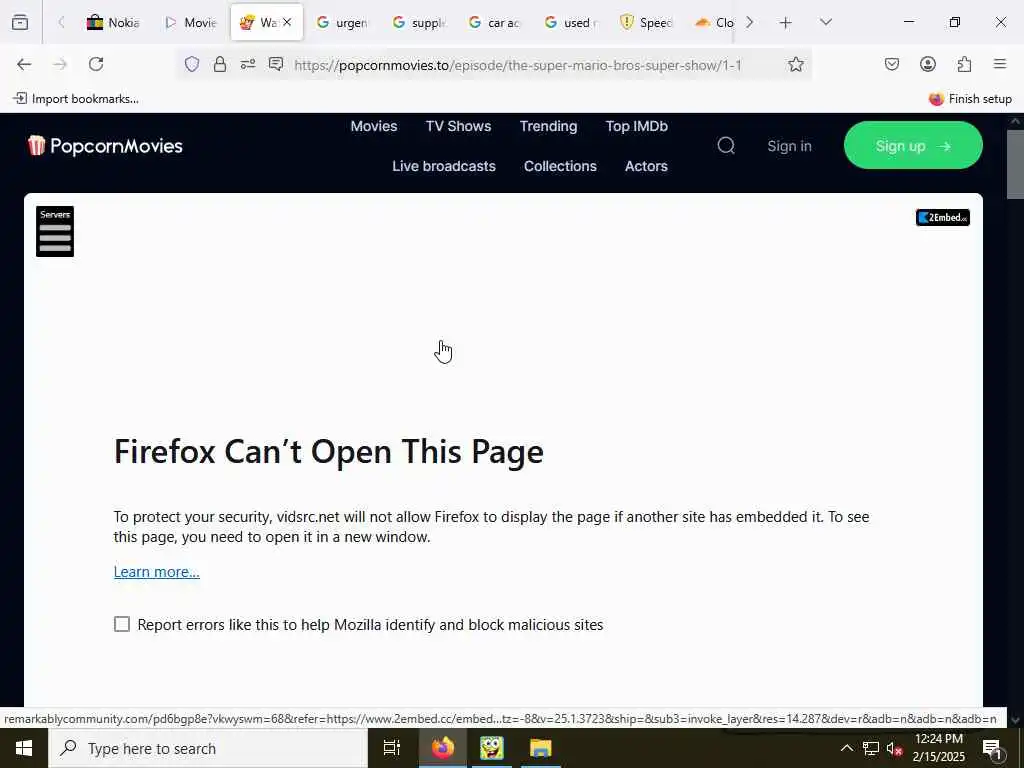Image resolution: width=1024 pixels, height=768 pixels.
Task: Switch to the Clo tab
Action: [x=714, y=22]
